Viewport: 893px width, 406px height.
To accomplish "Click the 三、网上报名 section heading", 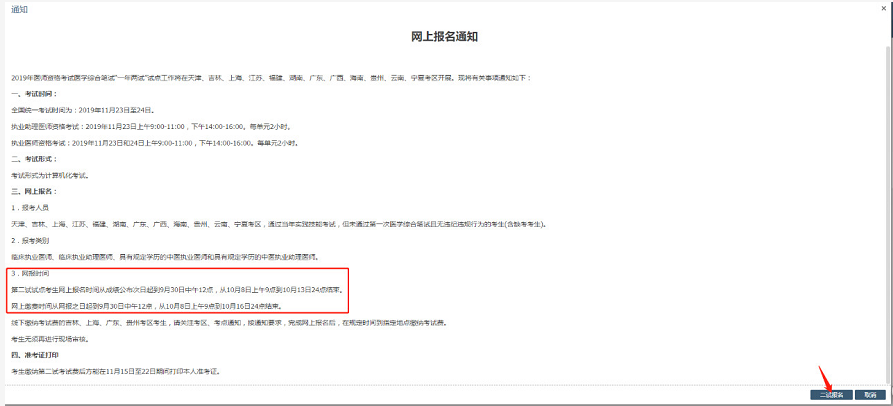I will pyautogui.click(x=36, y=191).
